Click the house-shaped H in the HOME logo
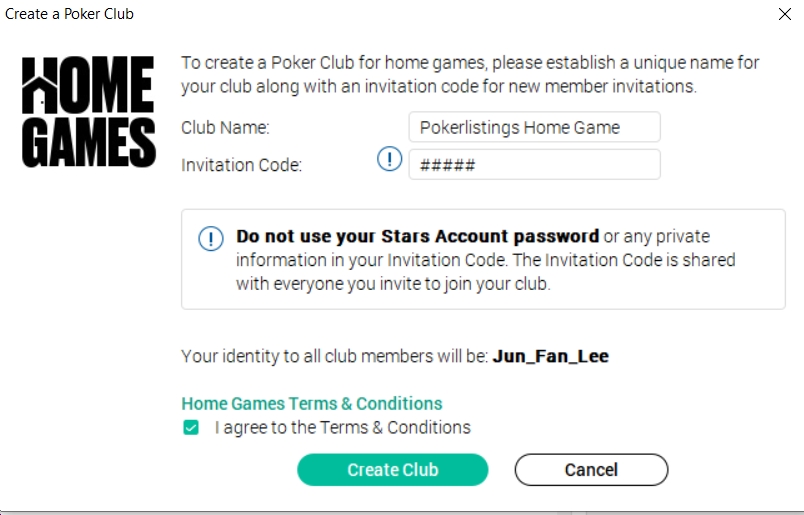 (39, 85)
